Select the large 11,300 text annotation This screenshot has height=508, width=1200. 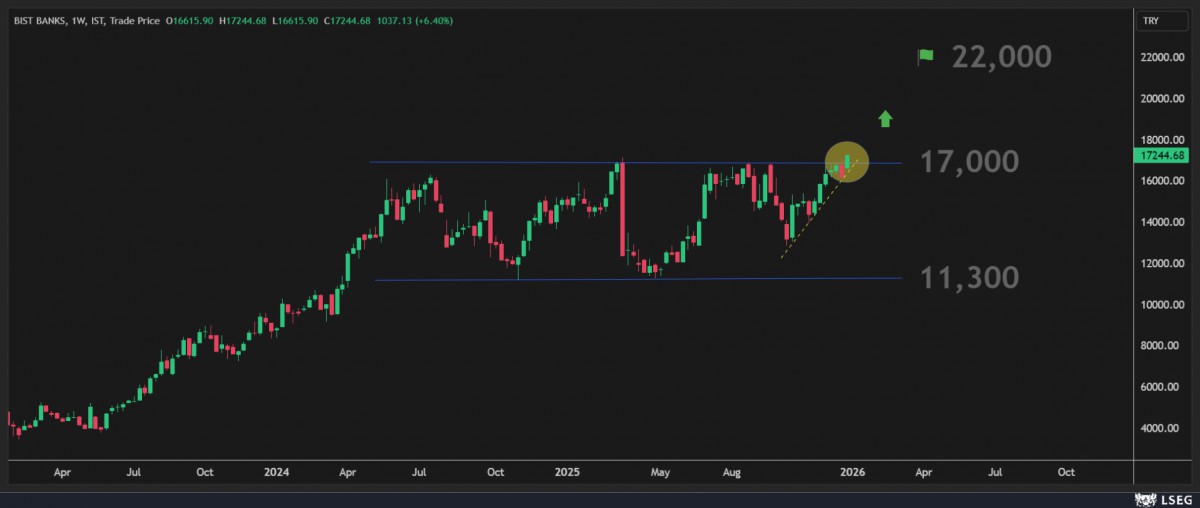pyautogui.click(x=969, y=278)
